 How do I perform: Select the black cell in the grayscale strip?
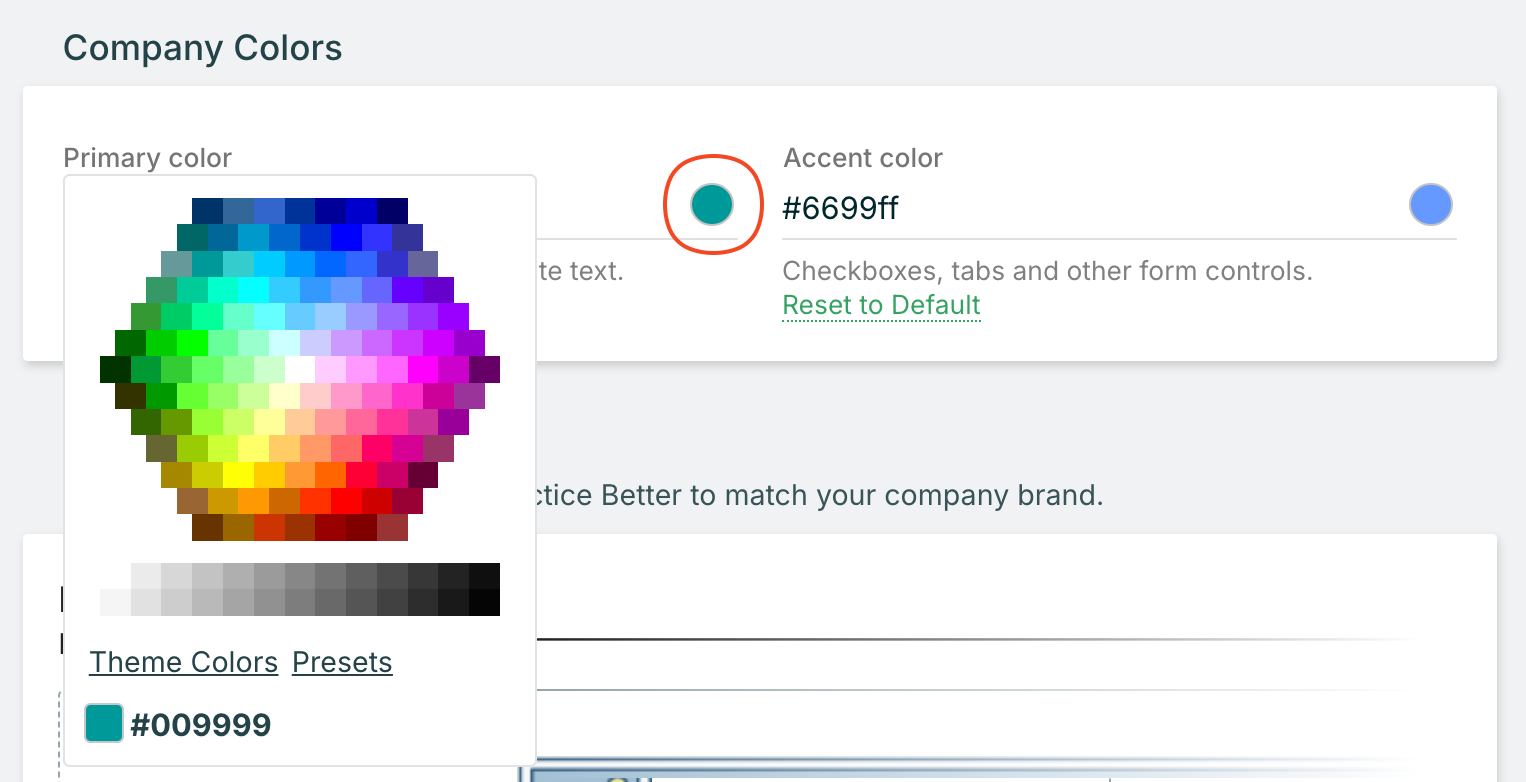click(484, 603)
